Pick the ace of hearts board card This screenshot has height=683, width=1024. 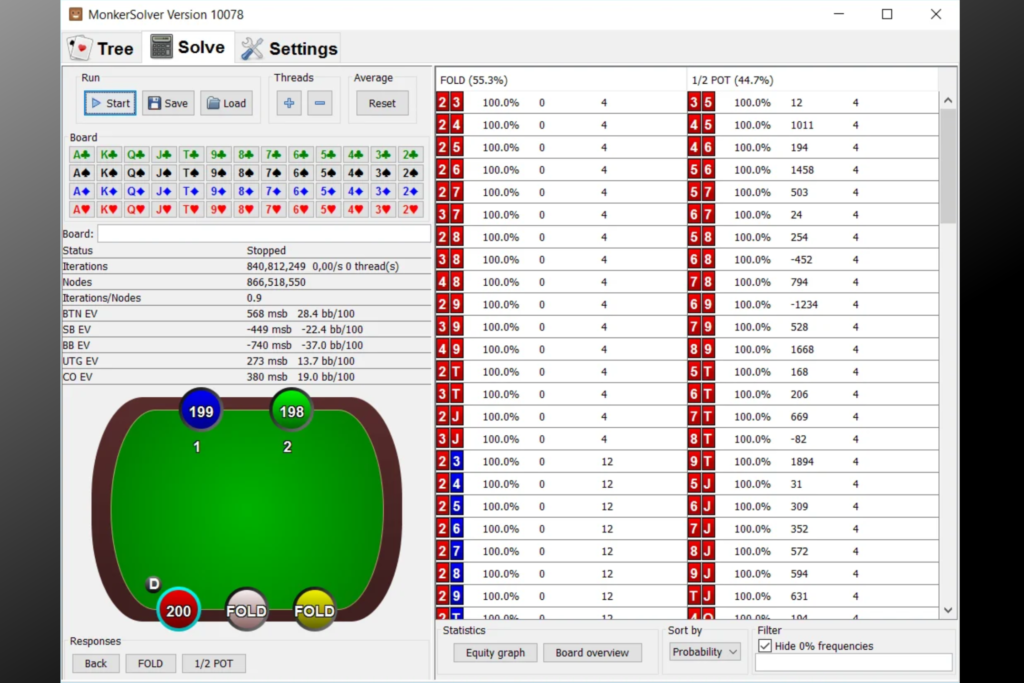81,210
